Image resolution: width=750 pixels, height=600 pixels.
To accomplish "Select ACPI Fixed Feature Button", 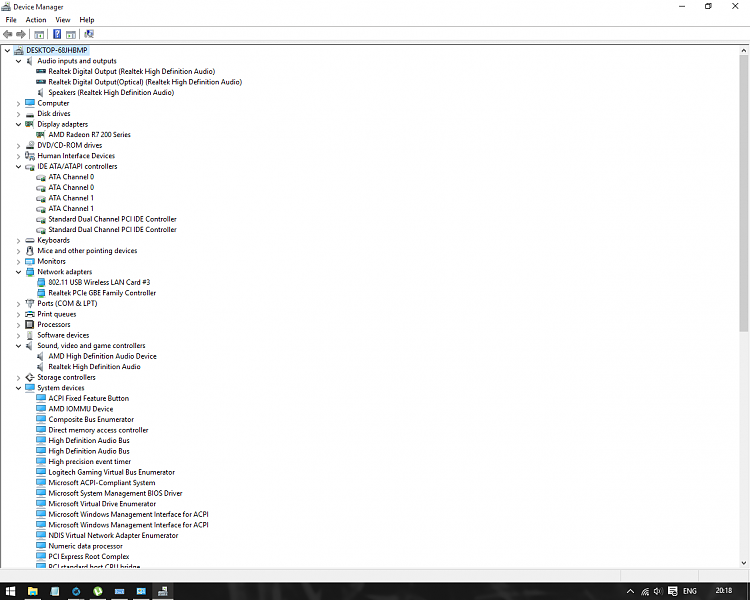I will (x=88, y=398).
